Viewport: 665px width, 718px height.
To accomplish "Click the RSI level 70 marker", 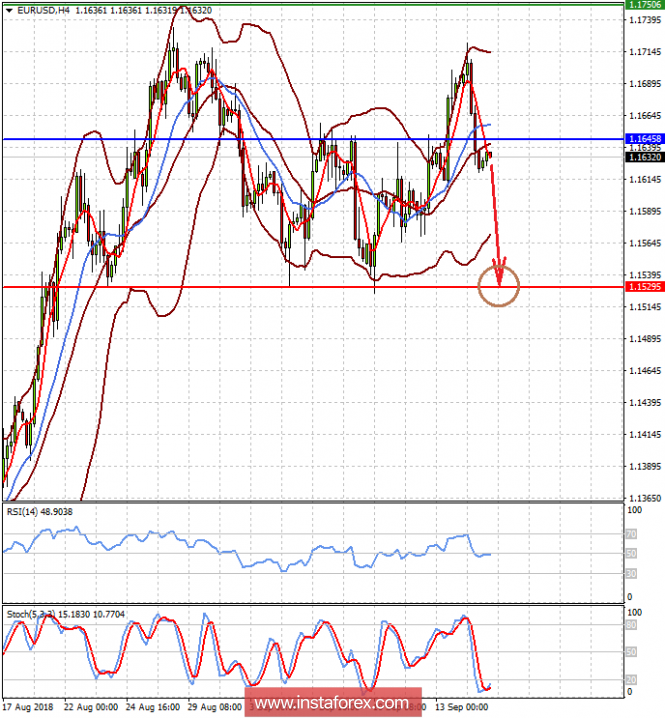I will (631, 534).
